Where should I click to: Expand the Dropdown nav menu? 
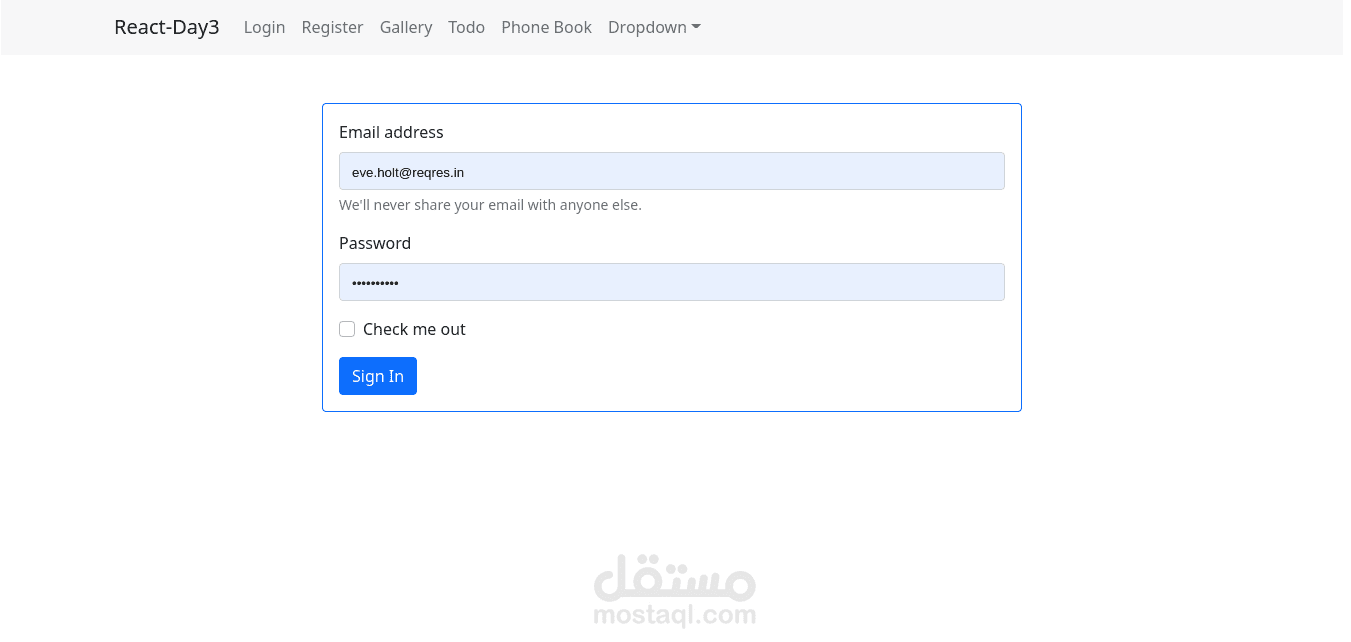tap(647, 27)
